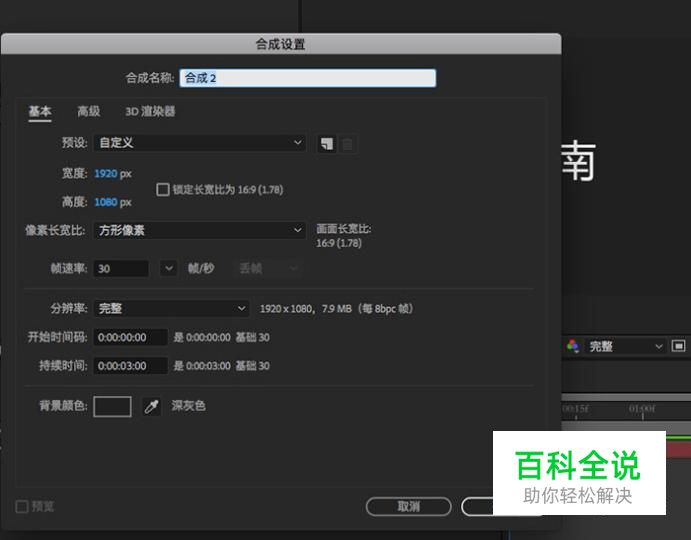Click the 持续时间 field 0:00:03:00
691x540 pixels.
click(x=130, y=365)
